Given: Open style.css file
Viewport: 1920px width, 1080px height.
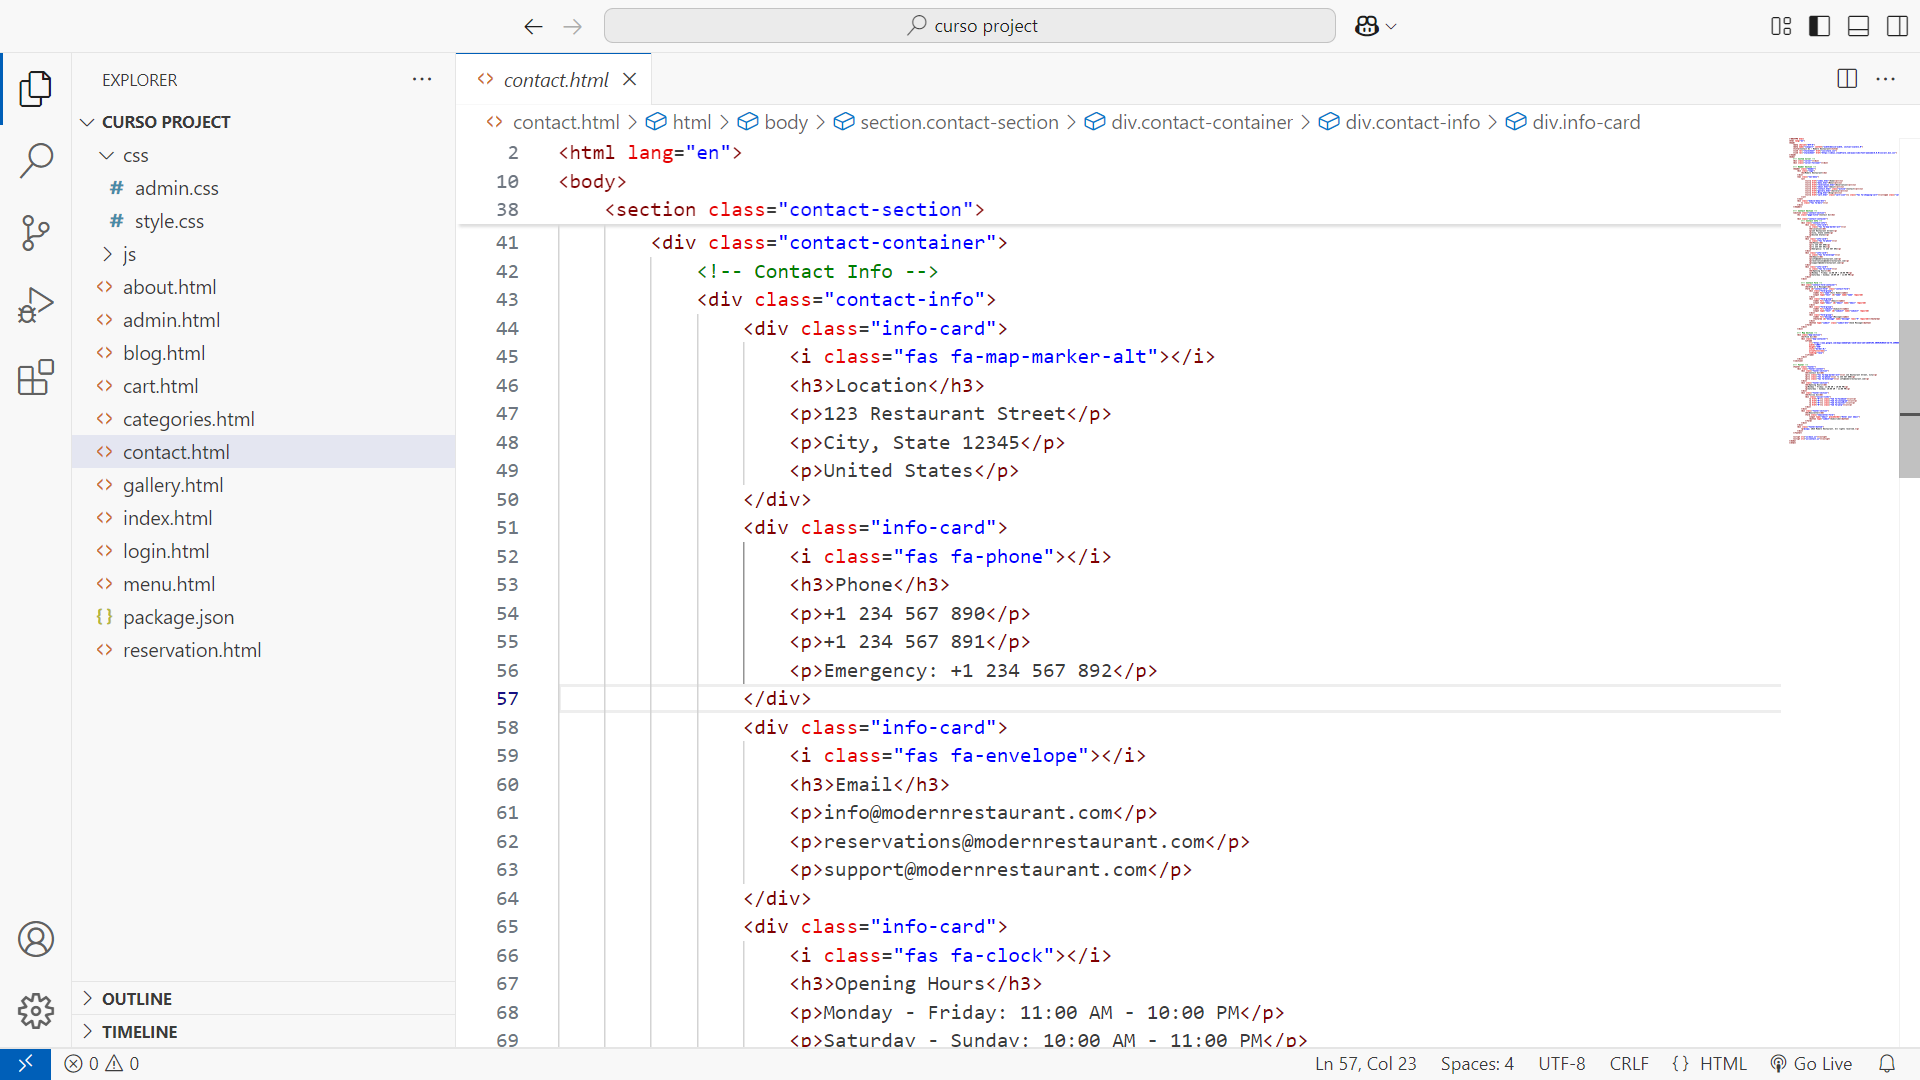Looking at the screenshot, I should click(264, 221).
